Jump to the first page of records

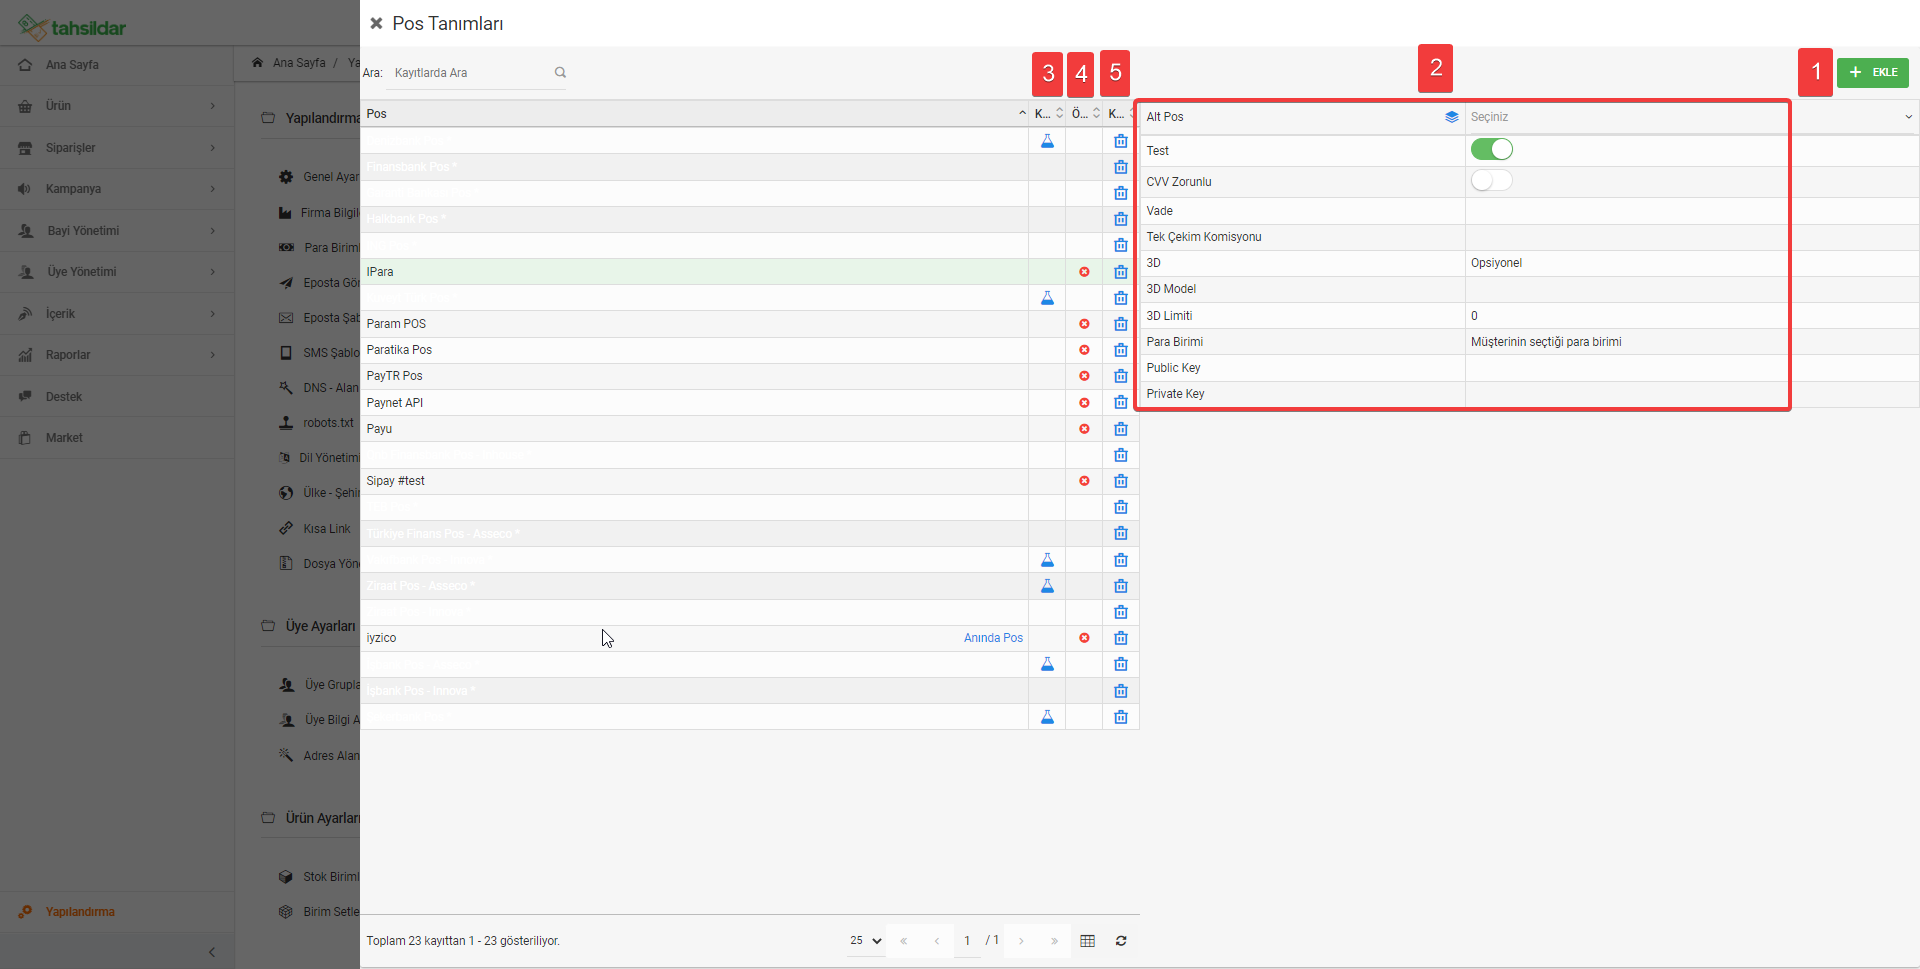903,941
